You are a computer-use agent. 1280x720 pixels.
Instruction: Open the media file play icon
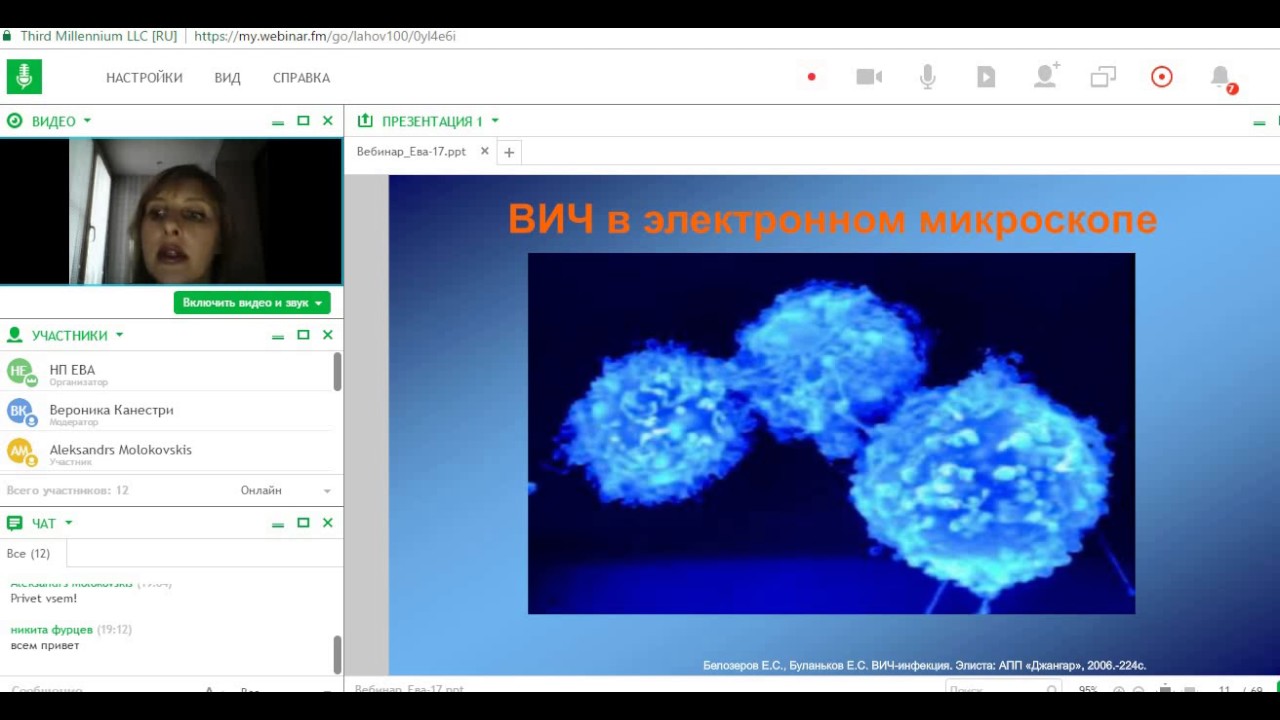tap(986, 77)
